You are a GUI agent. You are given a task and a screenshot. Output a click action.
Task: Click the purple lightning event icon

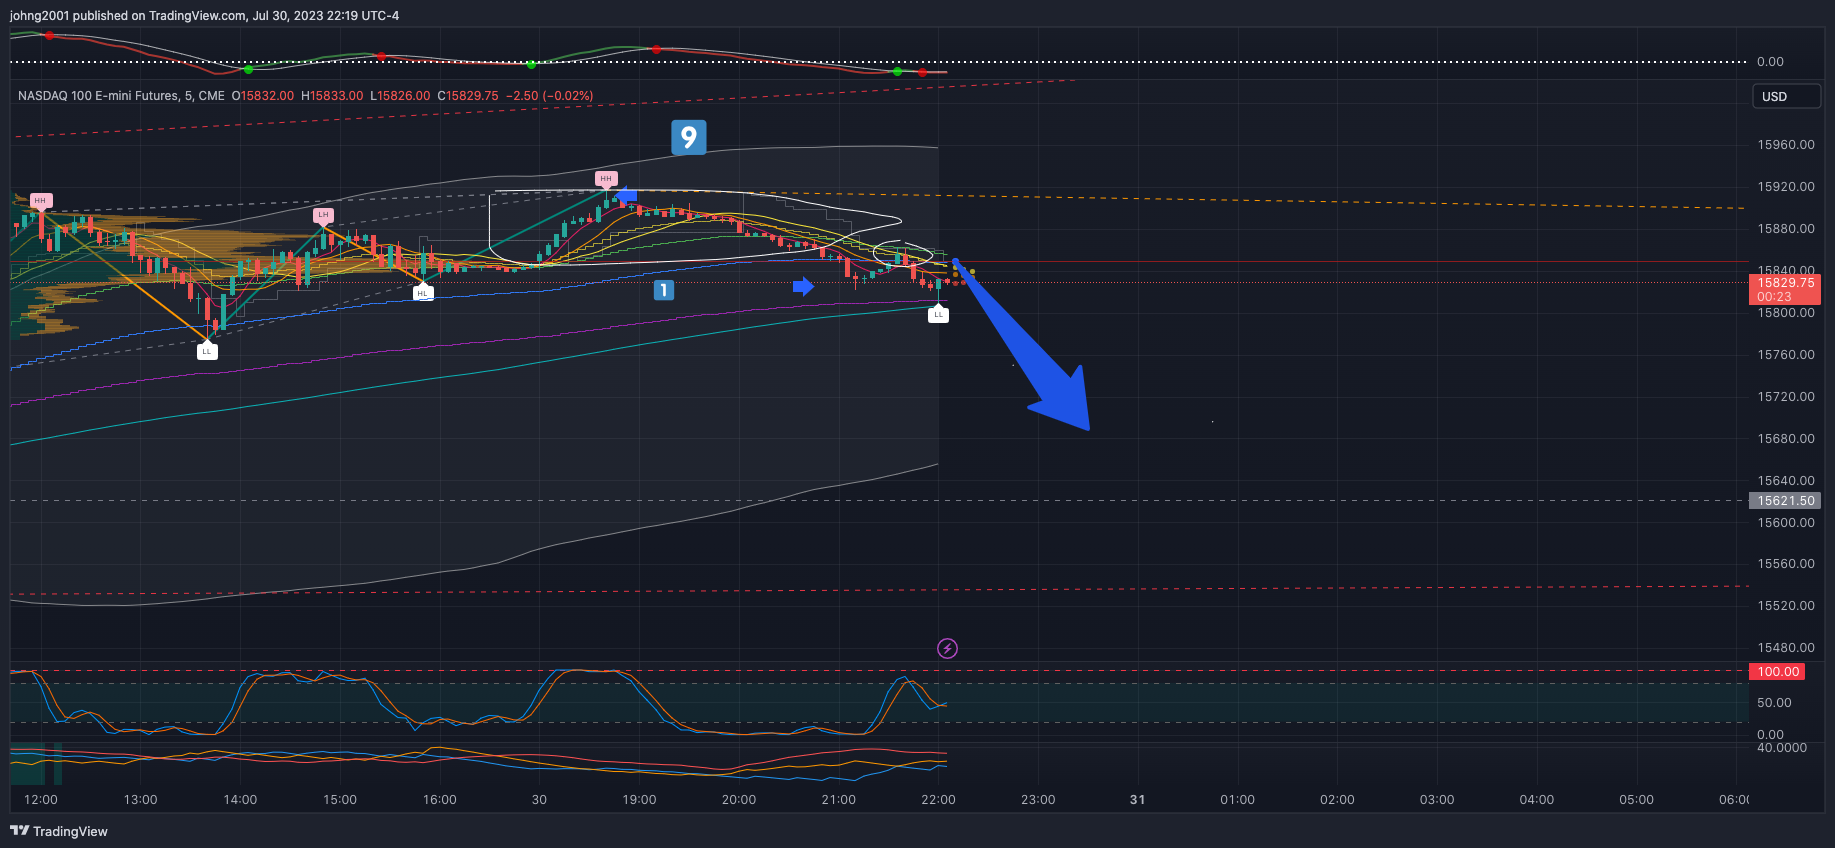947,649
